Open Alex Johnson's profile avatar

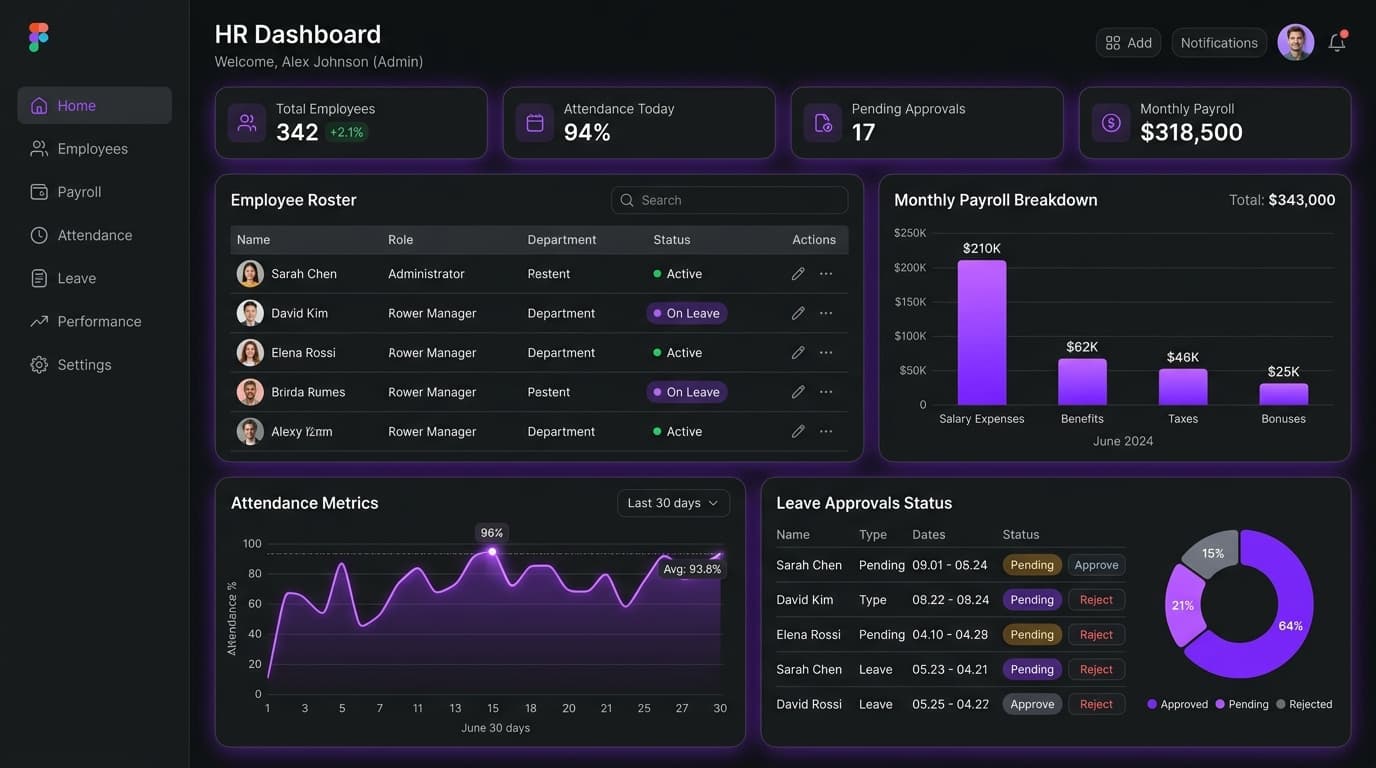coord(1296,42)
